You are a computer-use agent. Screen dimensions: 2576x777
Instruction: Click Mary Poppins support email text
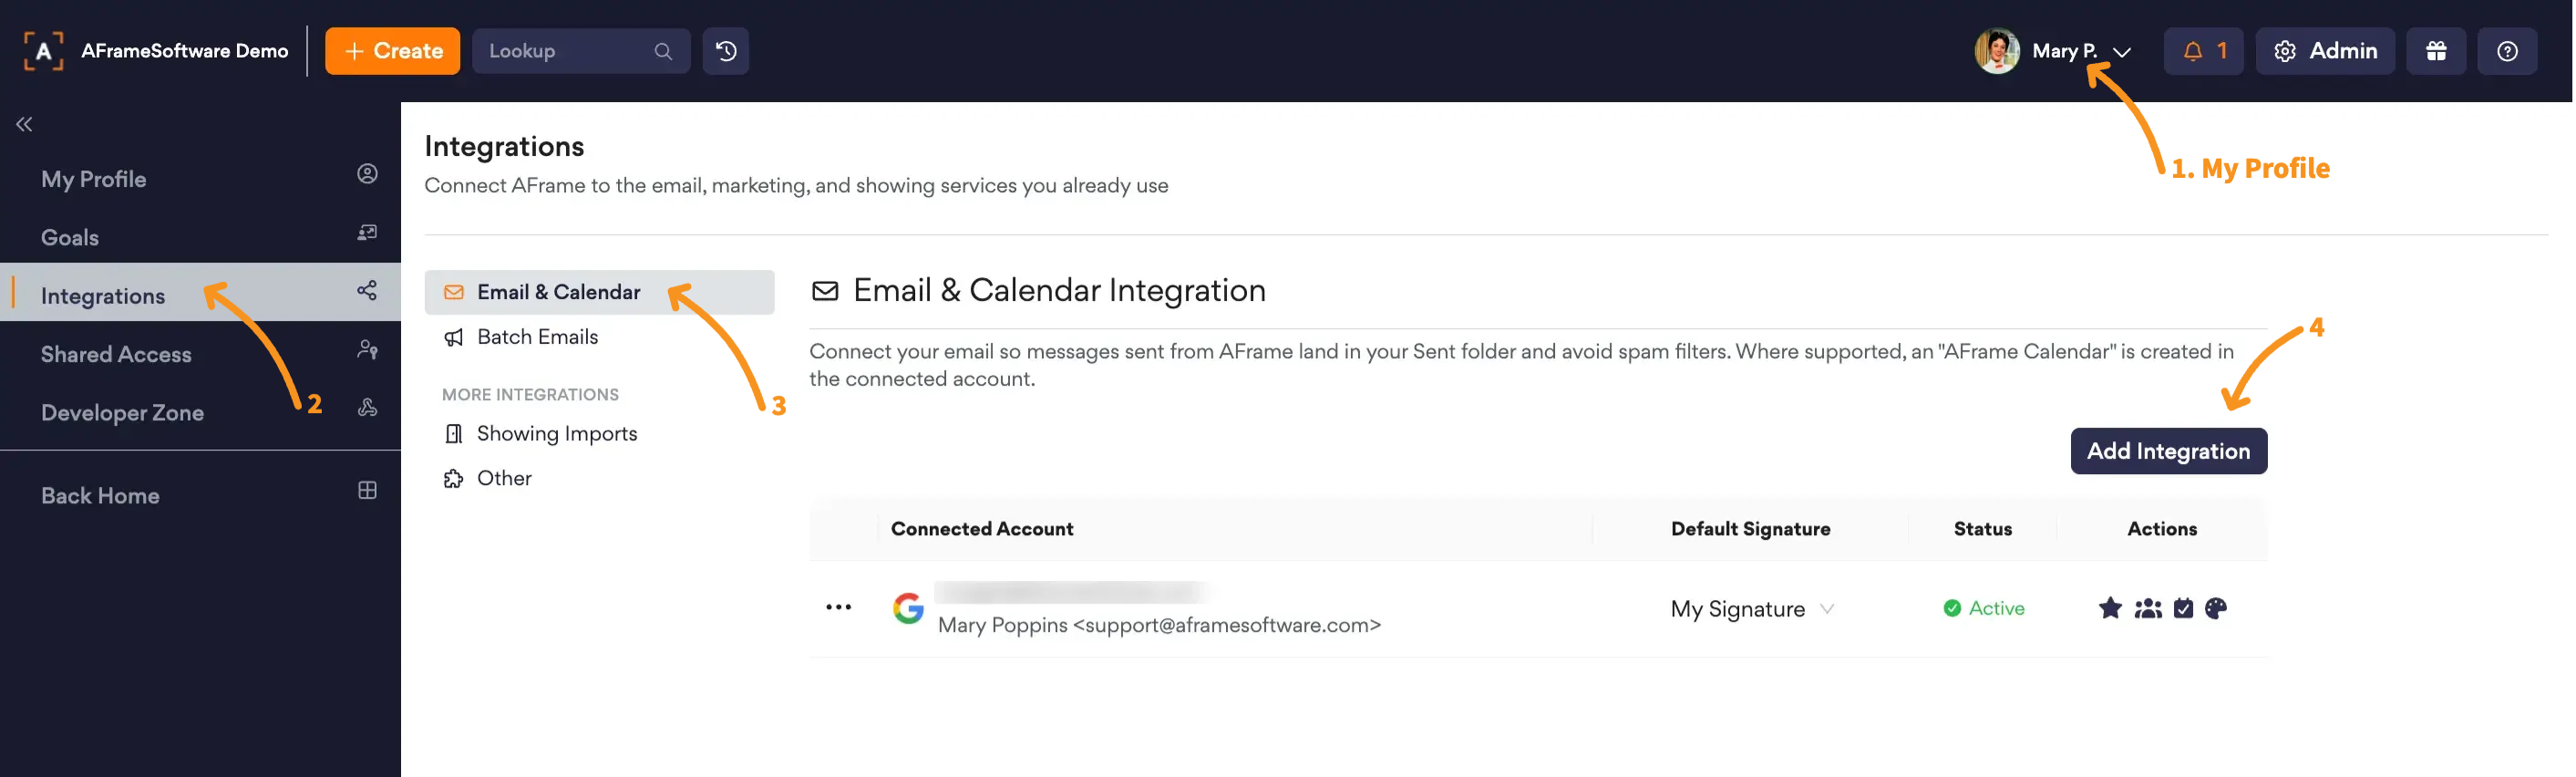click(x=1158, y=625)
